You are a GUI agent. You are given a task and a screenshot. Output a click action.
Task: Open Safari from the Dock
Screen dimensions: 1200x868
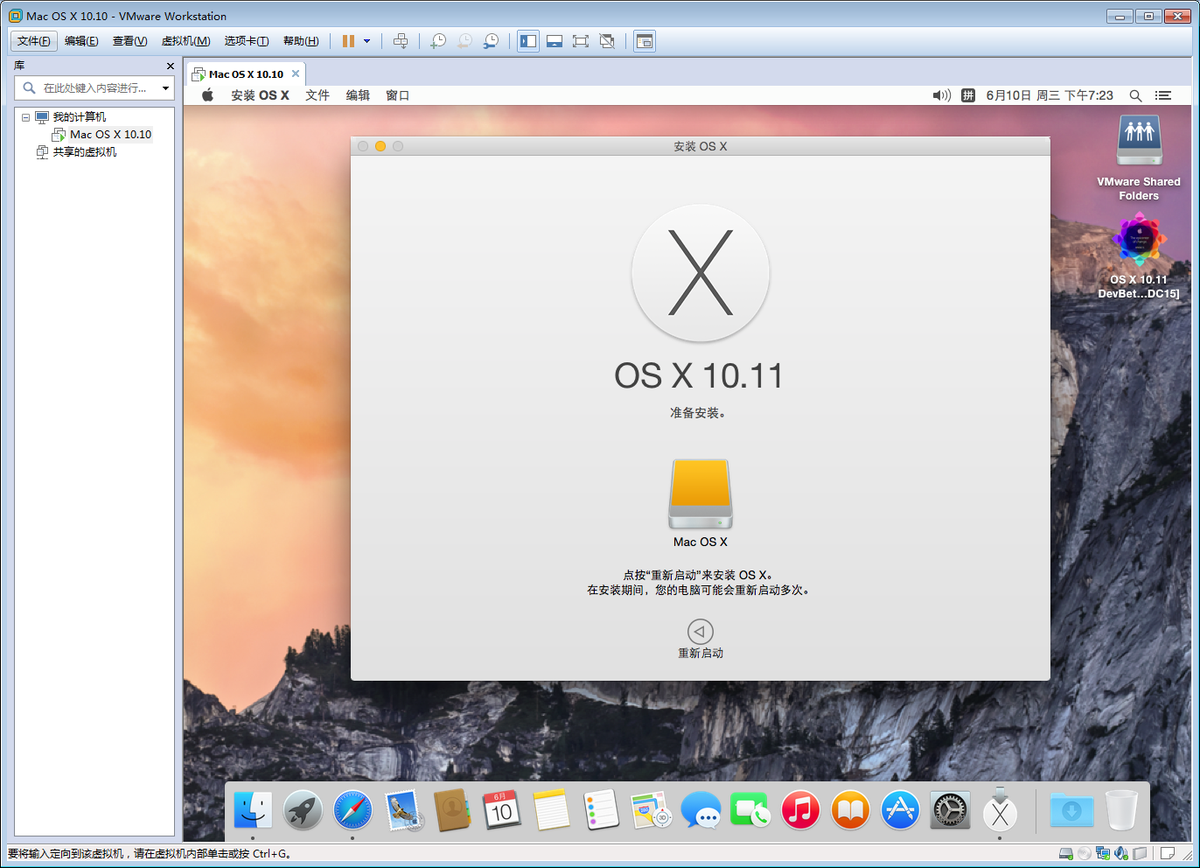click(x=353, y=809)
